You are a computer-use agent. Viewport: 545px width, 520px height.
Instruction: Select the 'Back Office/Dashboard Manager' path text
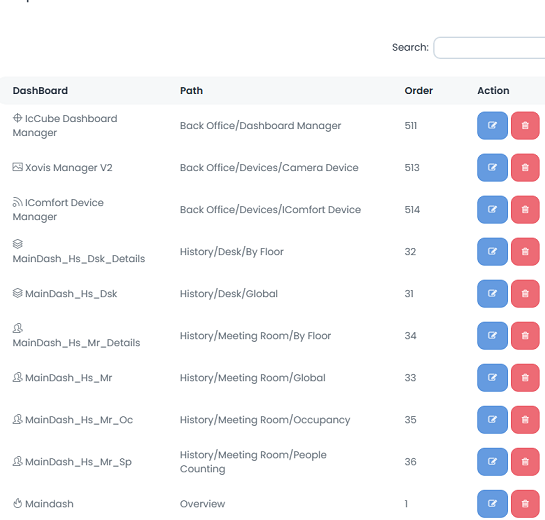pyautogui.click(x=260, y=125)
